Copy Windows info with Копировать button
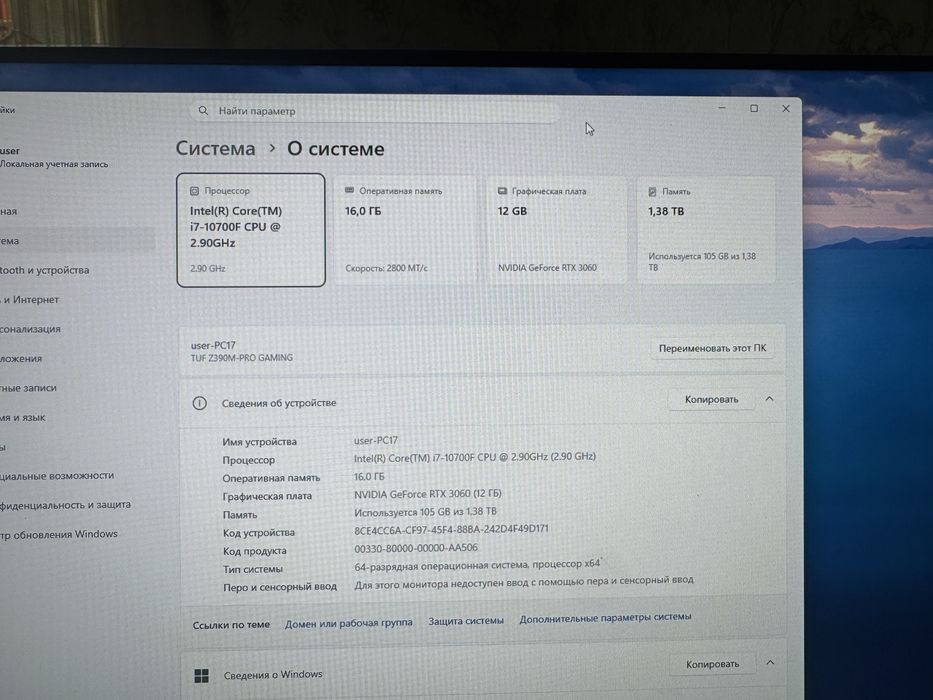Viewport: 933px width, 700px height. tap(712, 664)
